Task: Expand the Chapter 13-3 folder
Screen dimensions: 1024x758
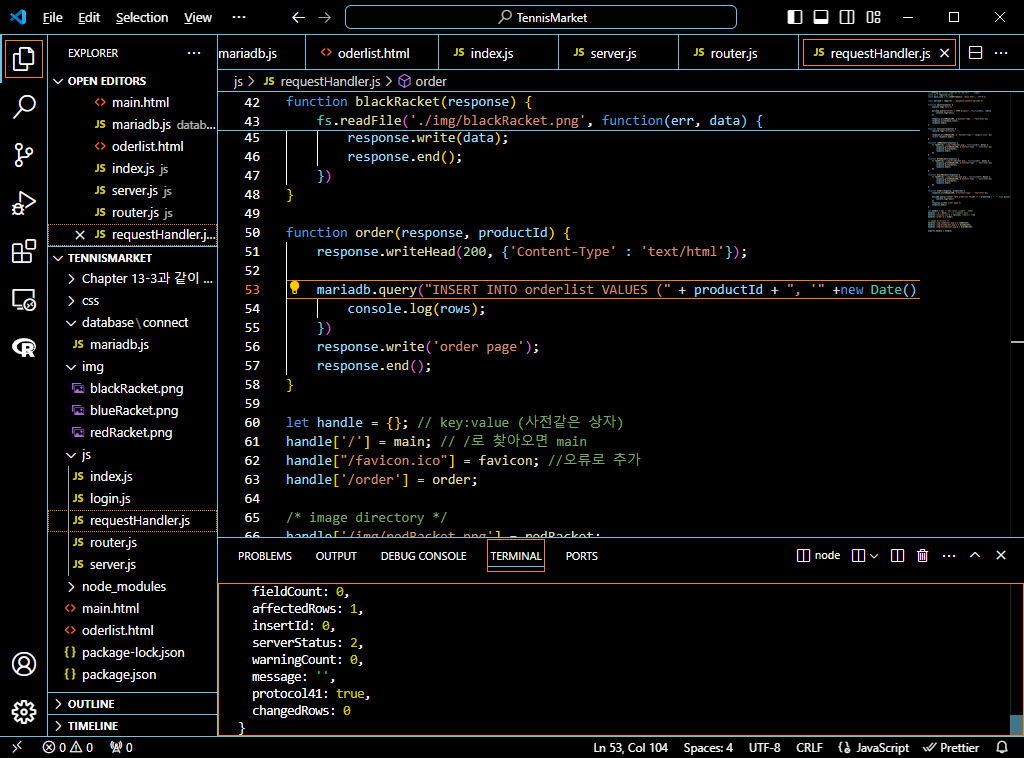Action: tap(133, 279)
